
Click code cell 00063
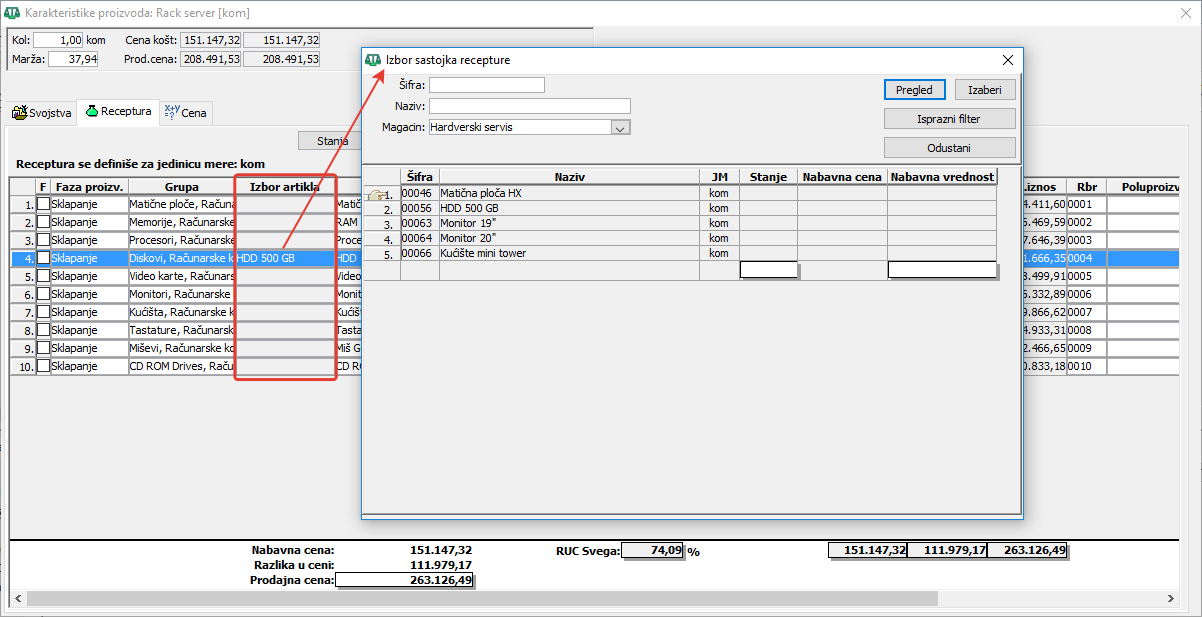point(420,223)
